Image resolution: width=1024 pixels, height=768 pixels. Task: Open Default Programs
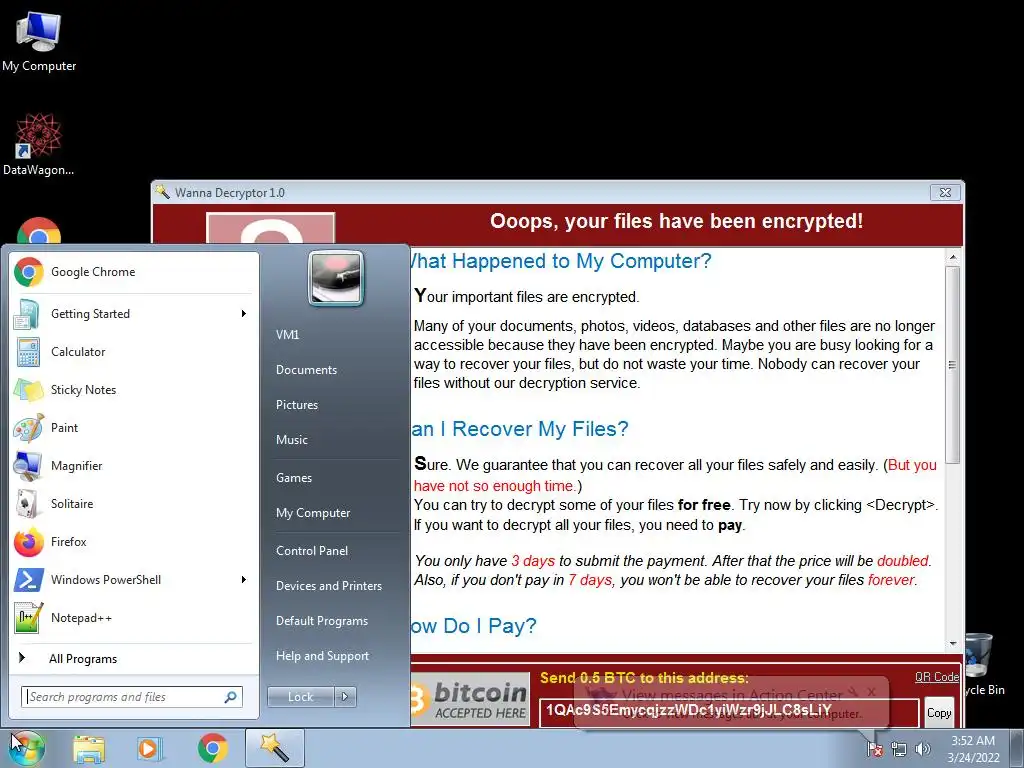point(322,621)
